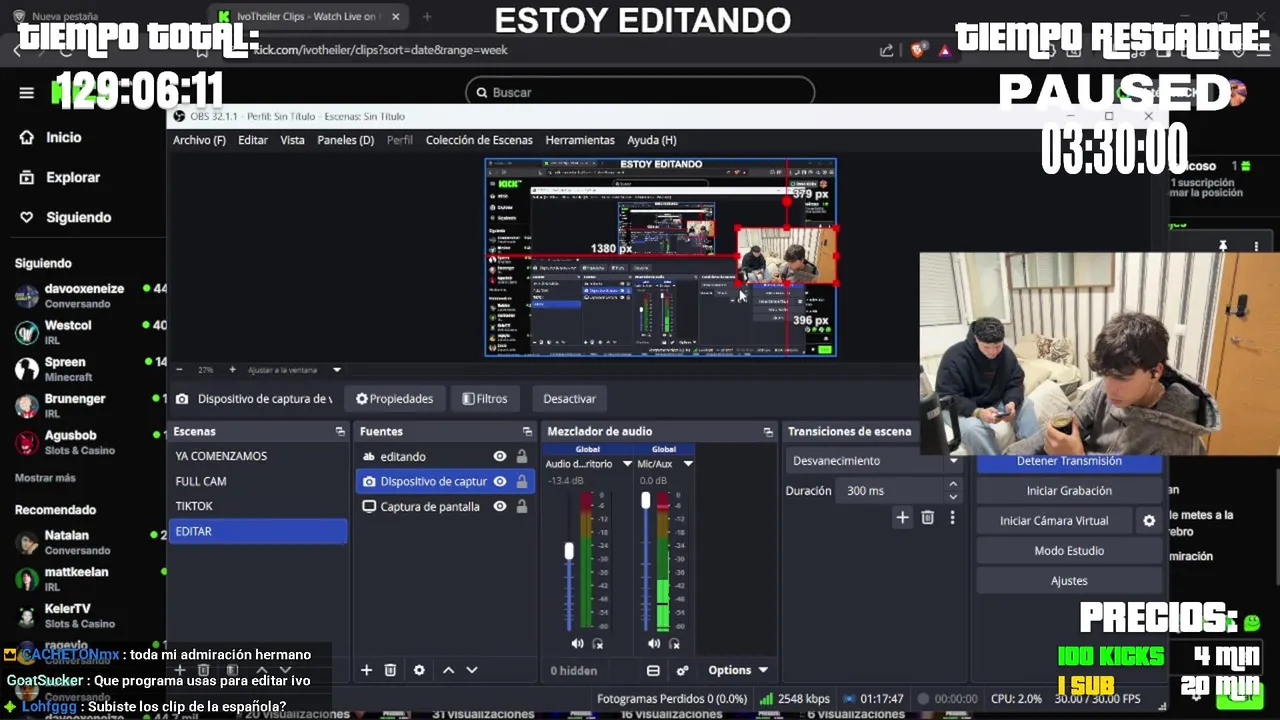Zoom in the OBS preview with plus
This screenshot has height=720, width=1280.
[x=232, y=369]
